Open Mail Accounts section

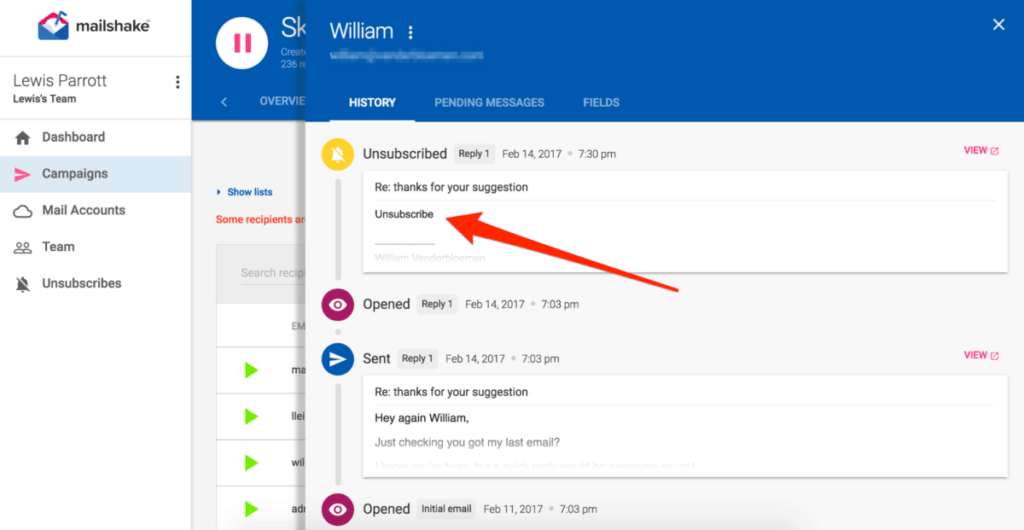click(x=95, y=210)
